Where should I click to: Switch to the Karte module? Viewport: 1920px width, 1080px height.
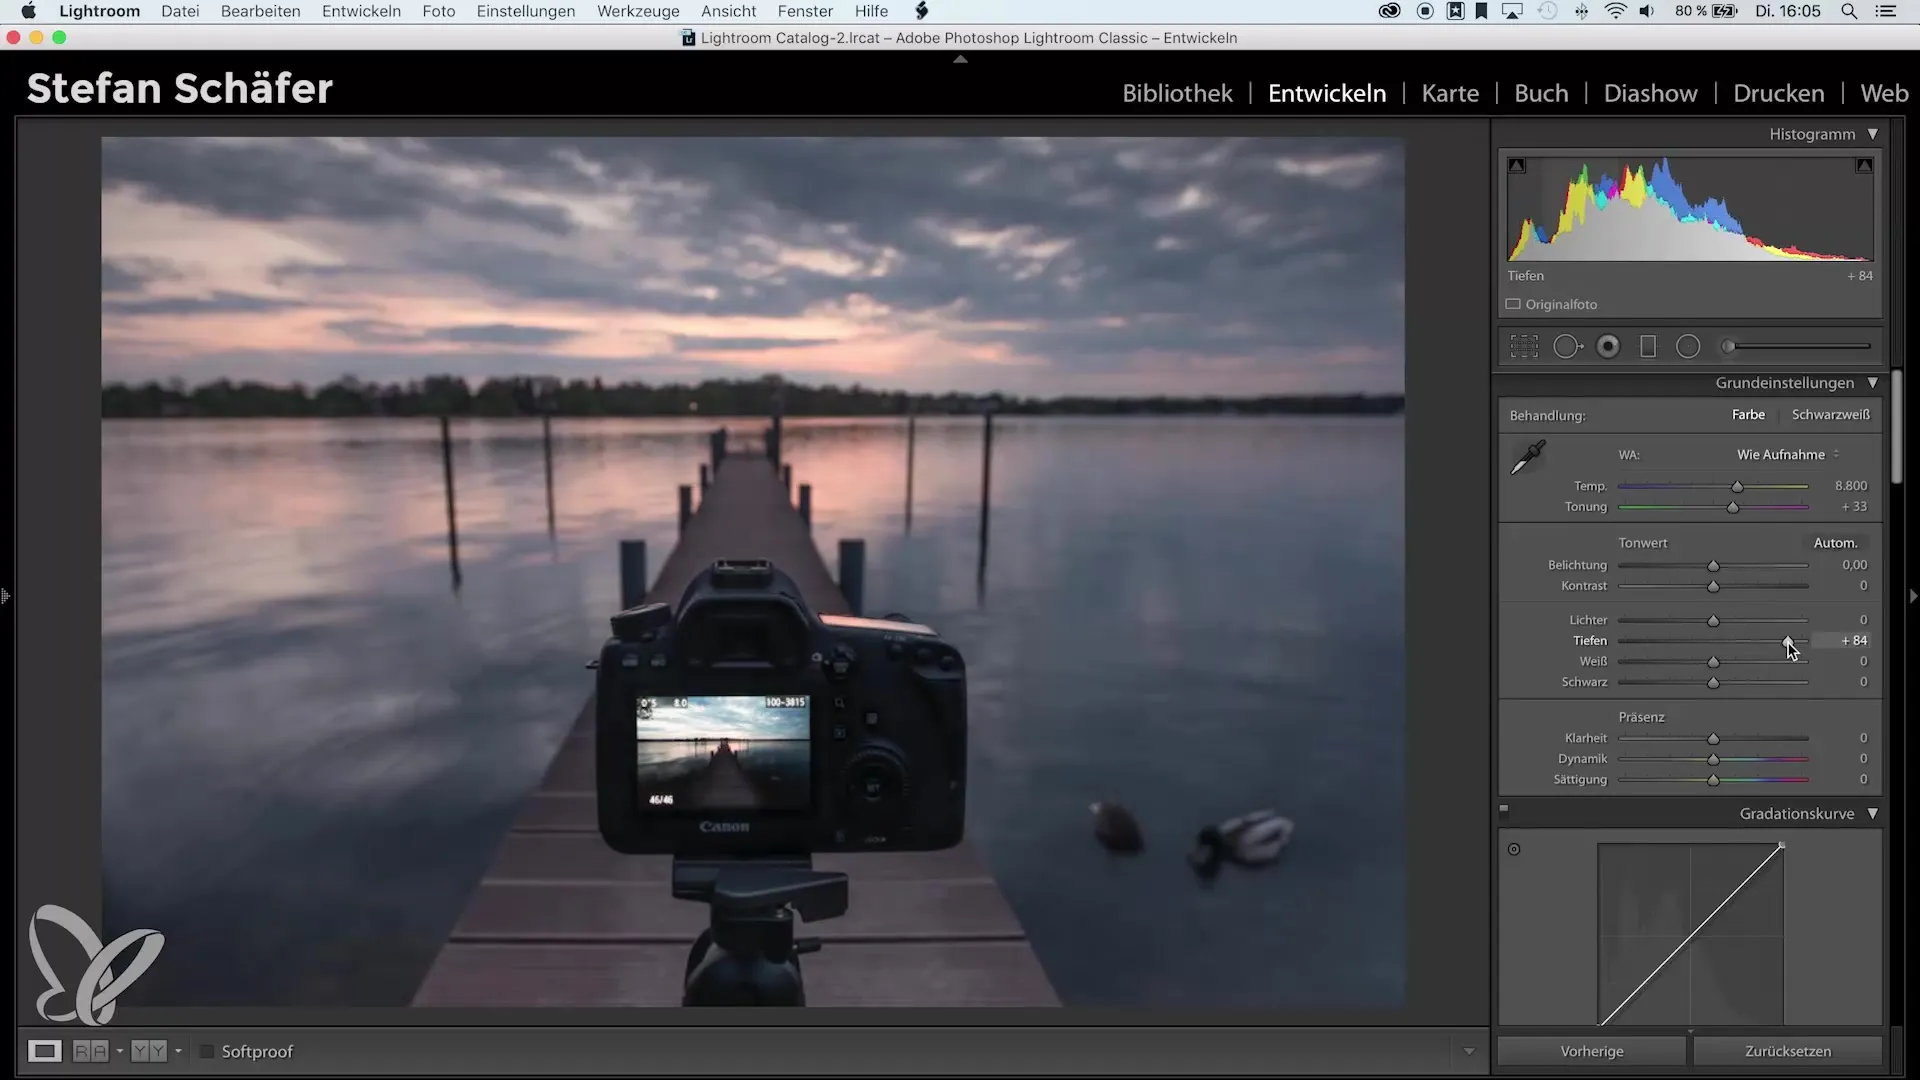pyautogui.click(x=1450, y=93)
